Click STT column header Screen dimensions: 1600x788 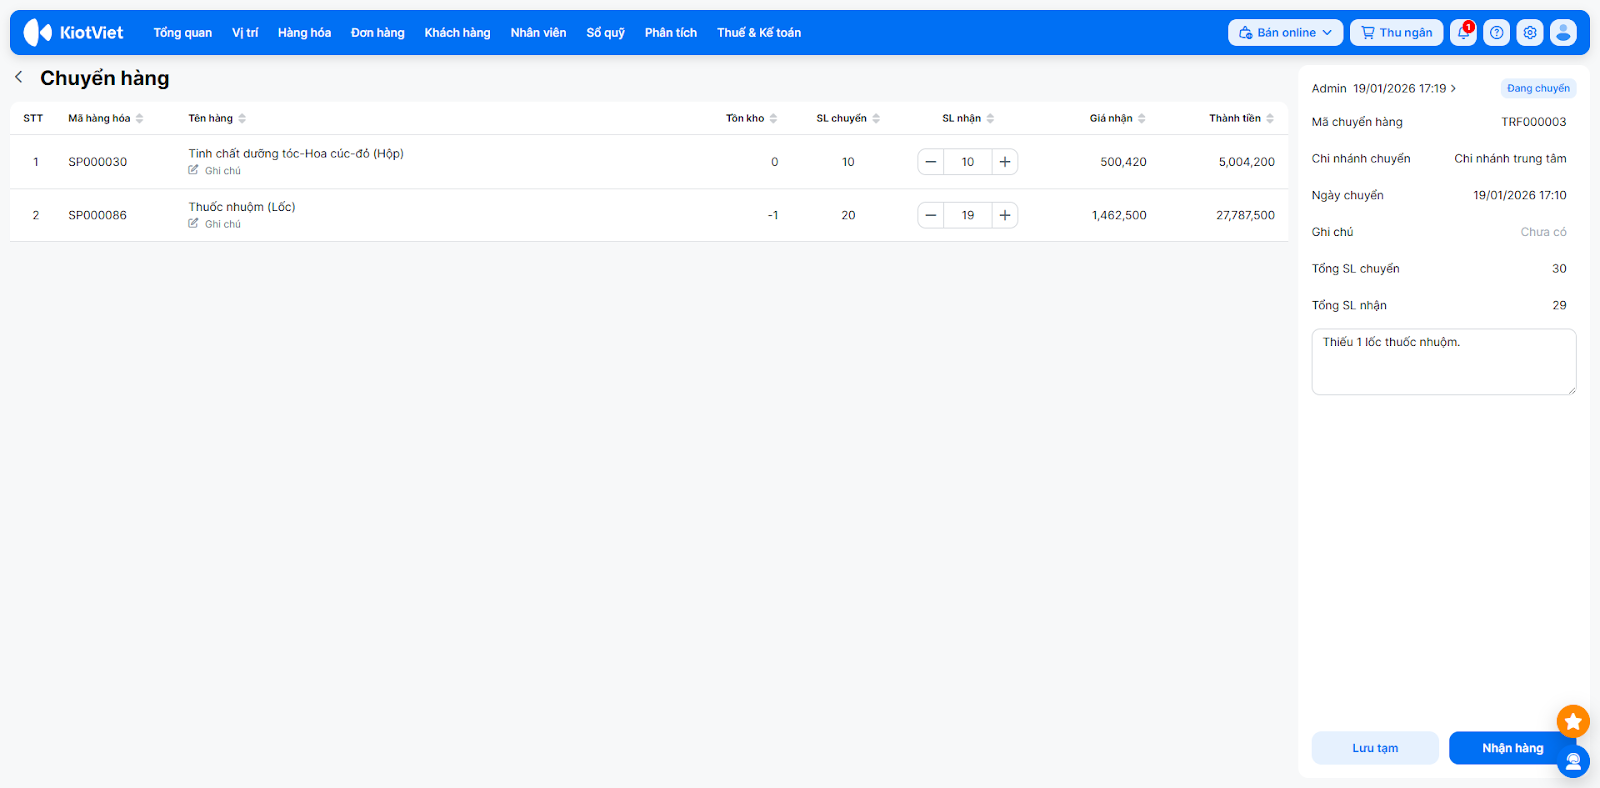33,118
